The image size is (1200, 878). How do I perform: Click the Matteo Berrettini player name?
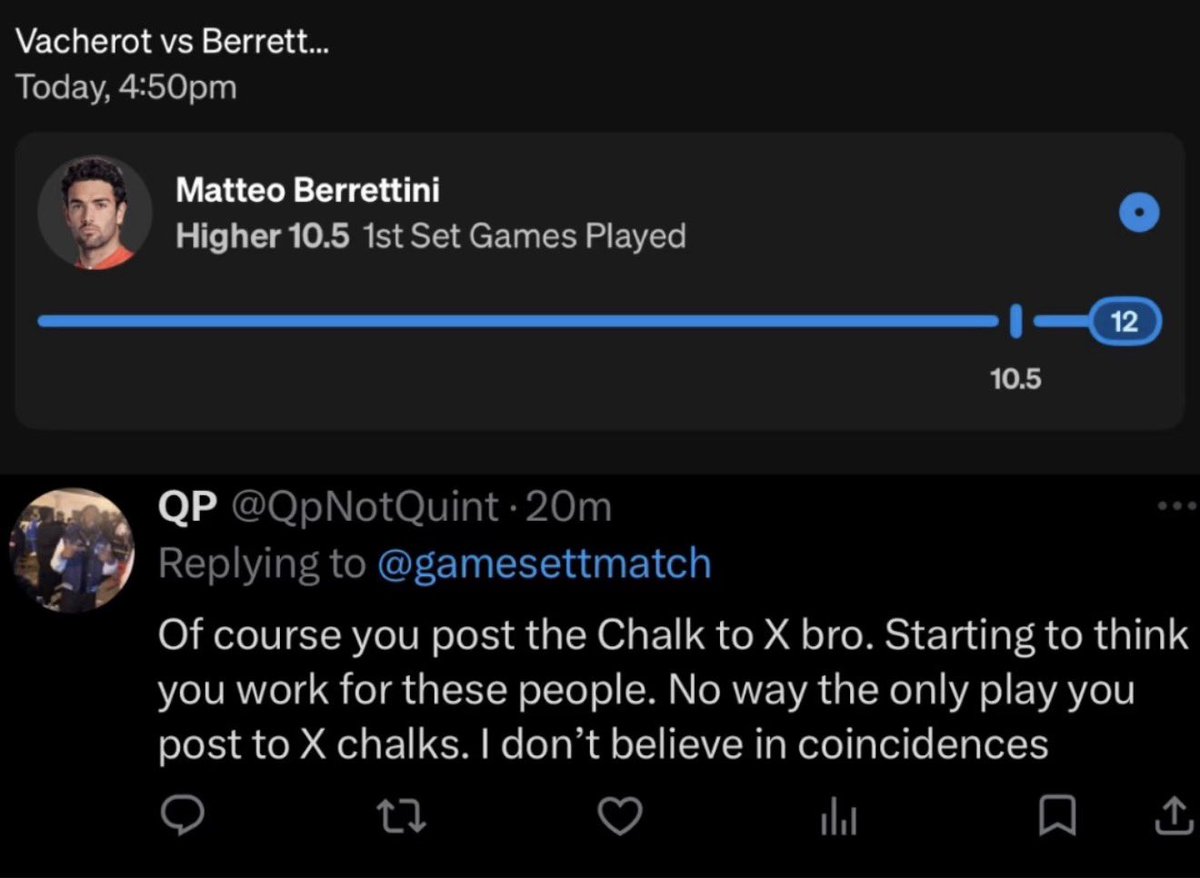[307, 188]
